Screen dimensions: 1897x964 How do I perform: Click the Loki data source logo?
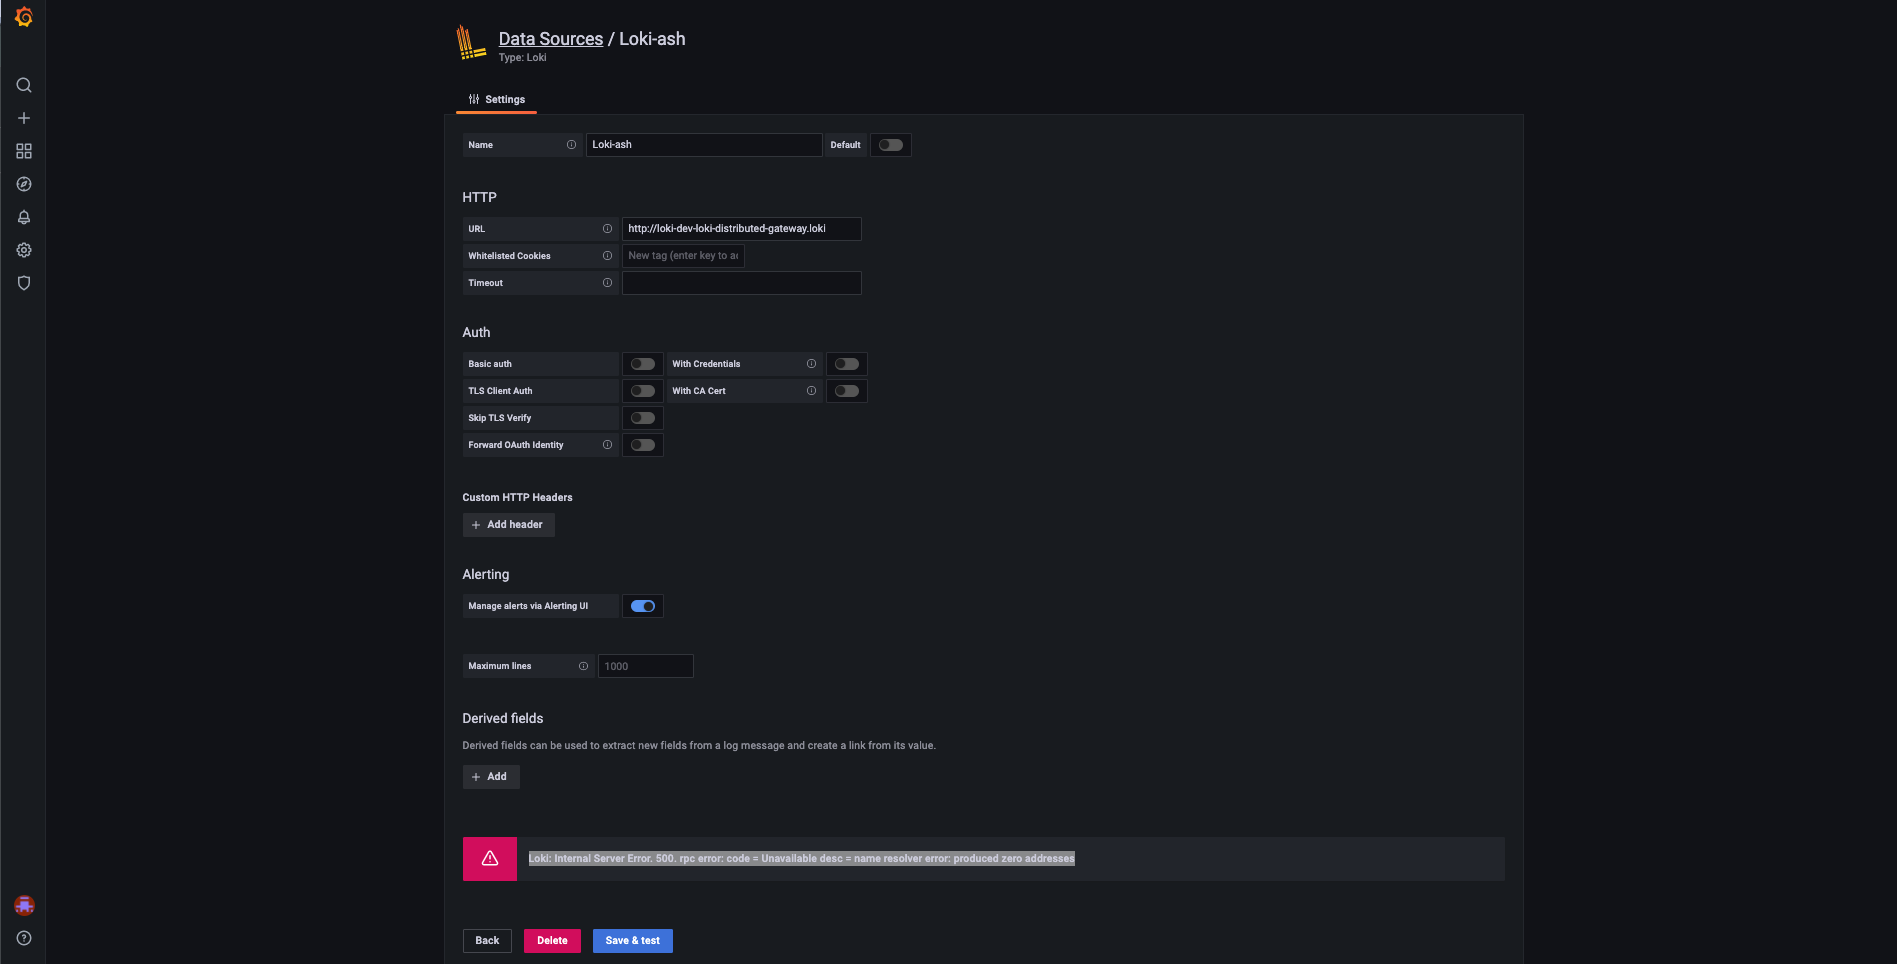471,43
